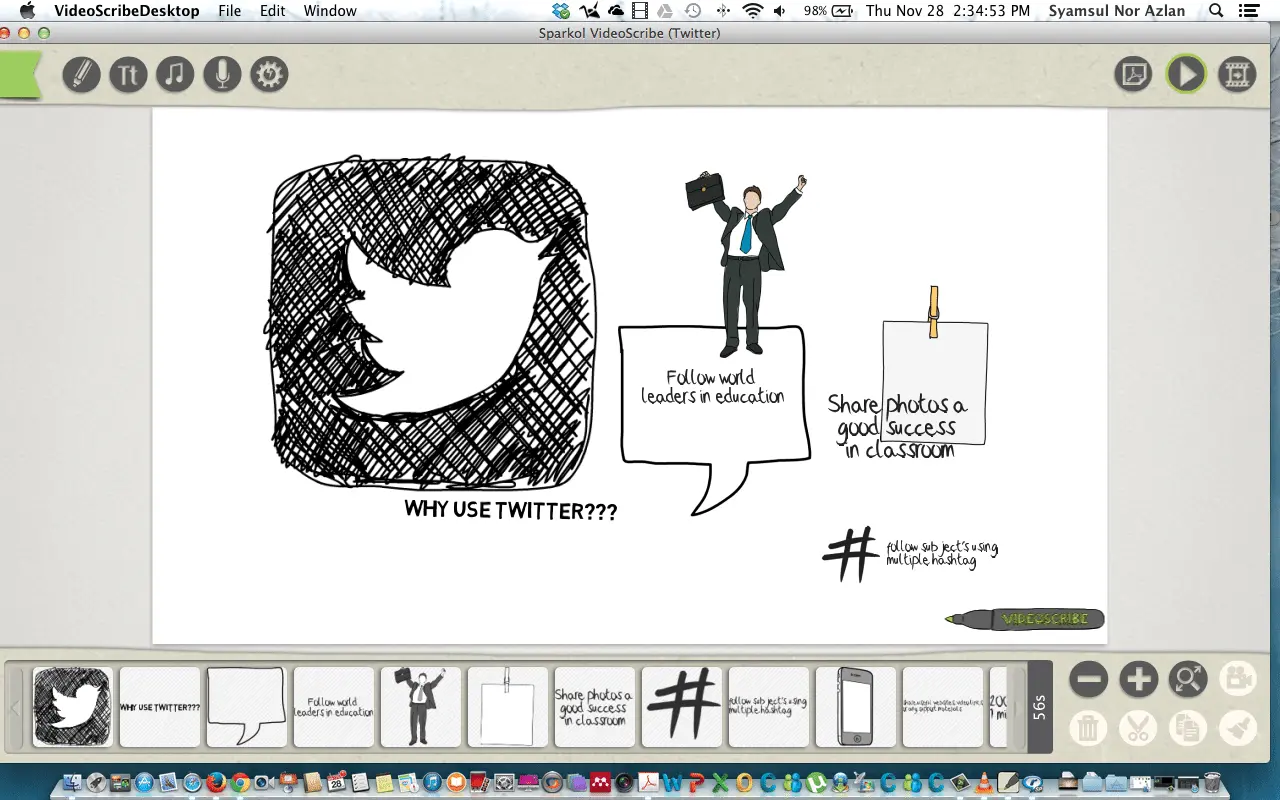This screenshot has height=800, width=1280.
Task: Open the Trash in the Dock
Action: coord(1212,782)
